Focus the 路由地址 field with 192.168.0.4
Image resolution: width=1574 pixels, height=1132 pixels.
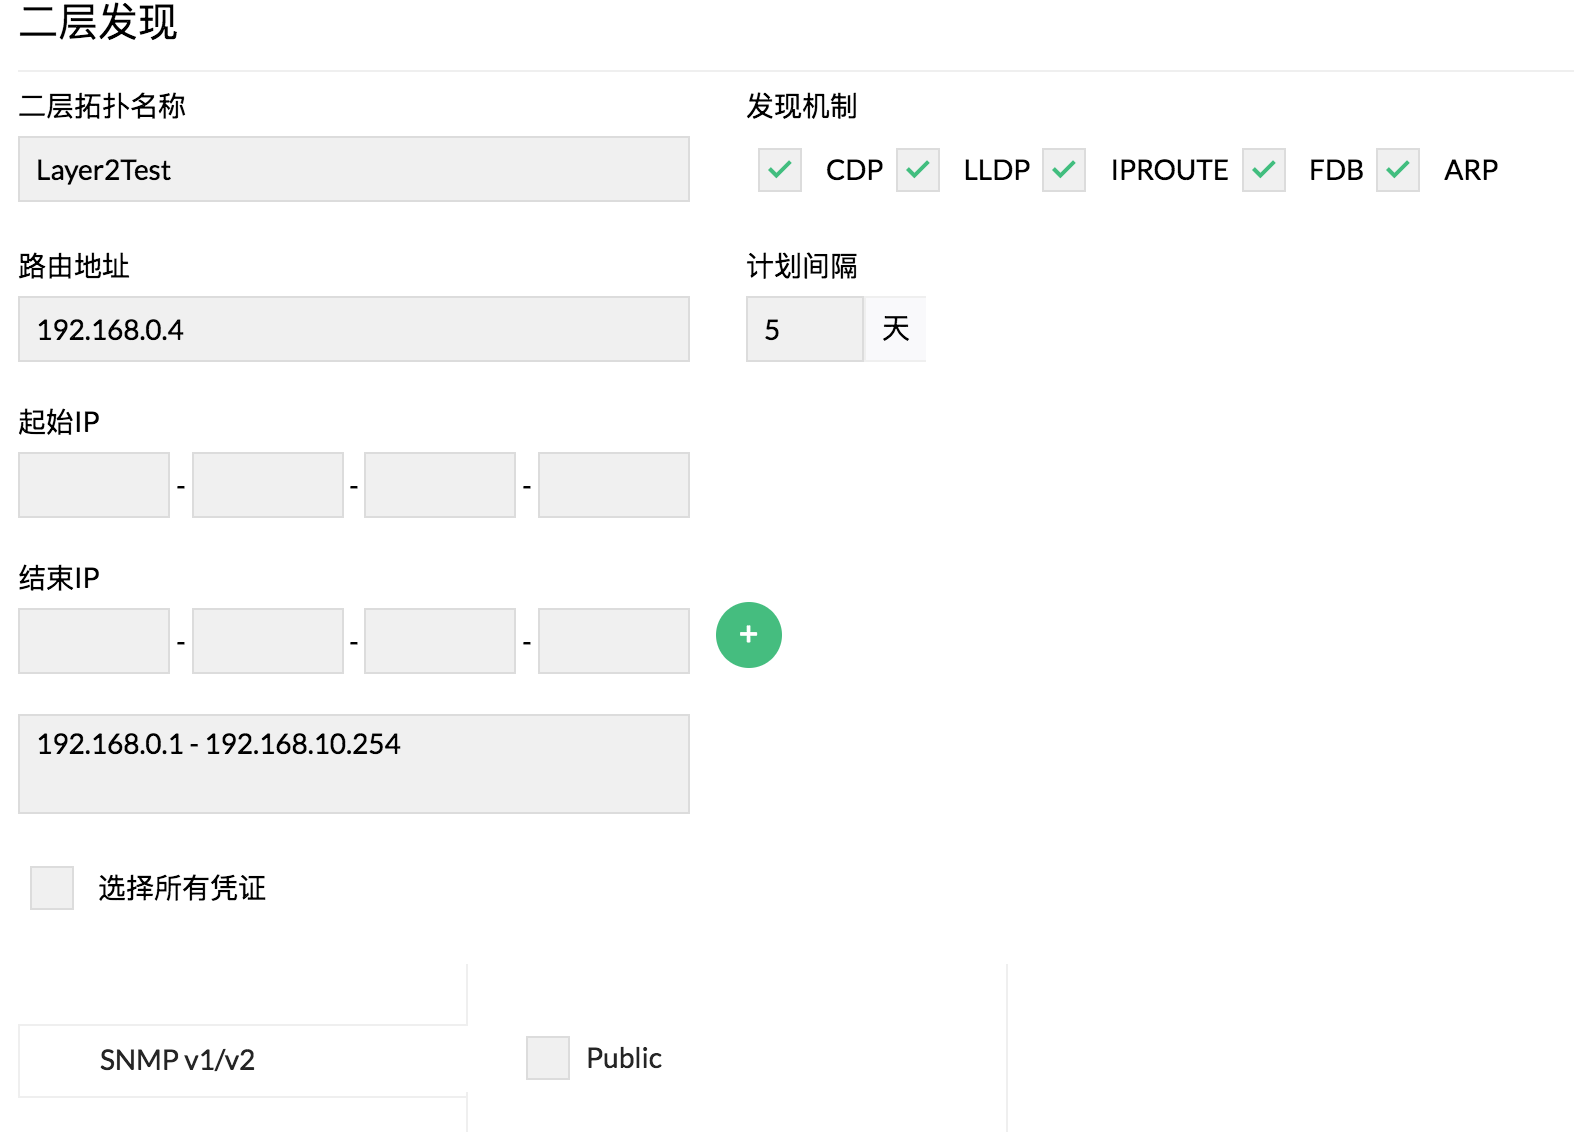[353, 330]
